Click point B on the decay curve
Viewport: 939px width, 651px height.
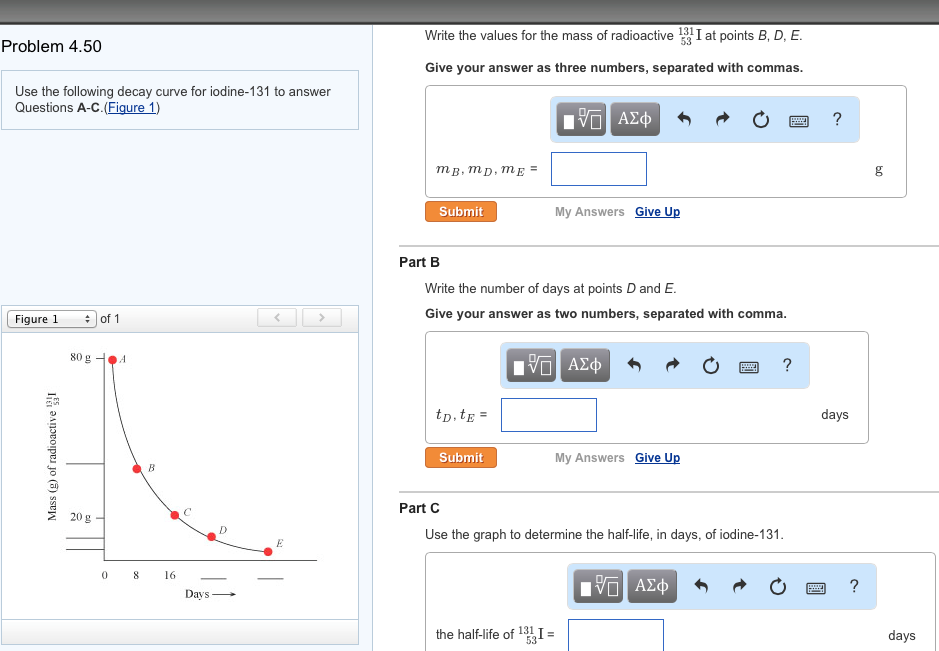pyautogui.click(x=137, y=469)
